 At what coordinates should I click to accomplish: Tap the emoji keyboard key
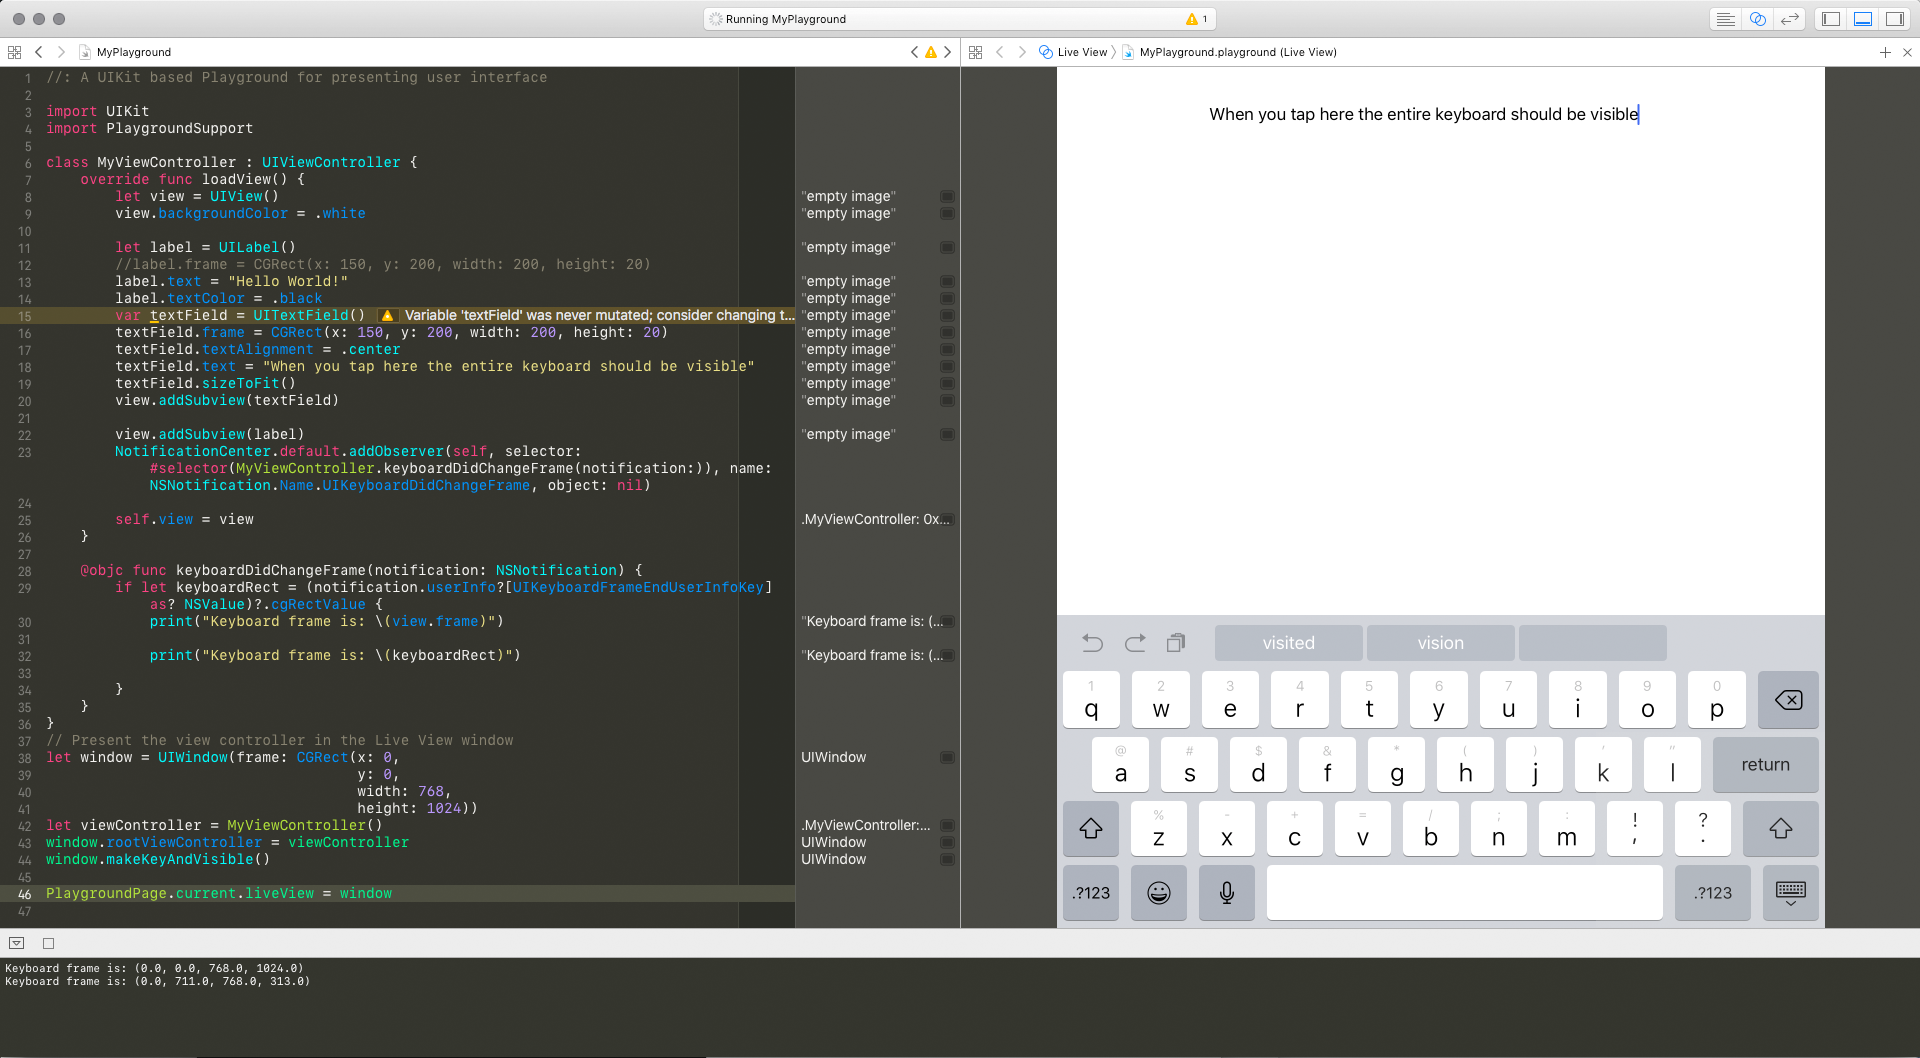click(1159, 893)
